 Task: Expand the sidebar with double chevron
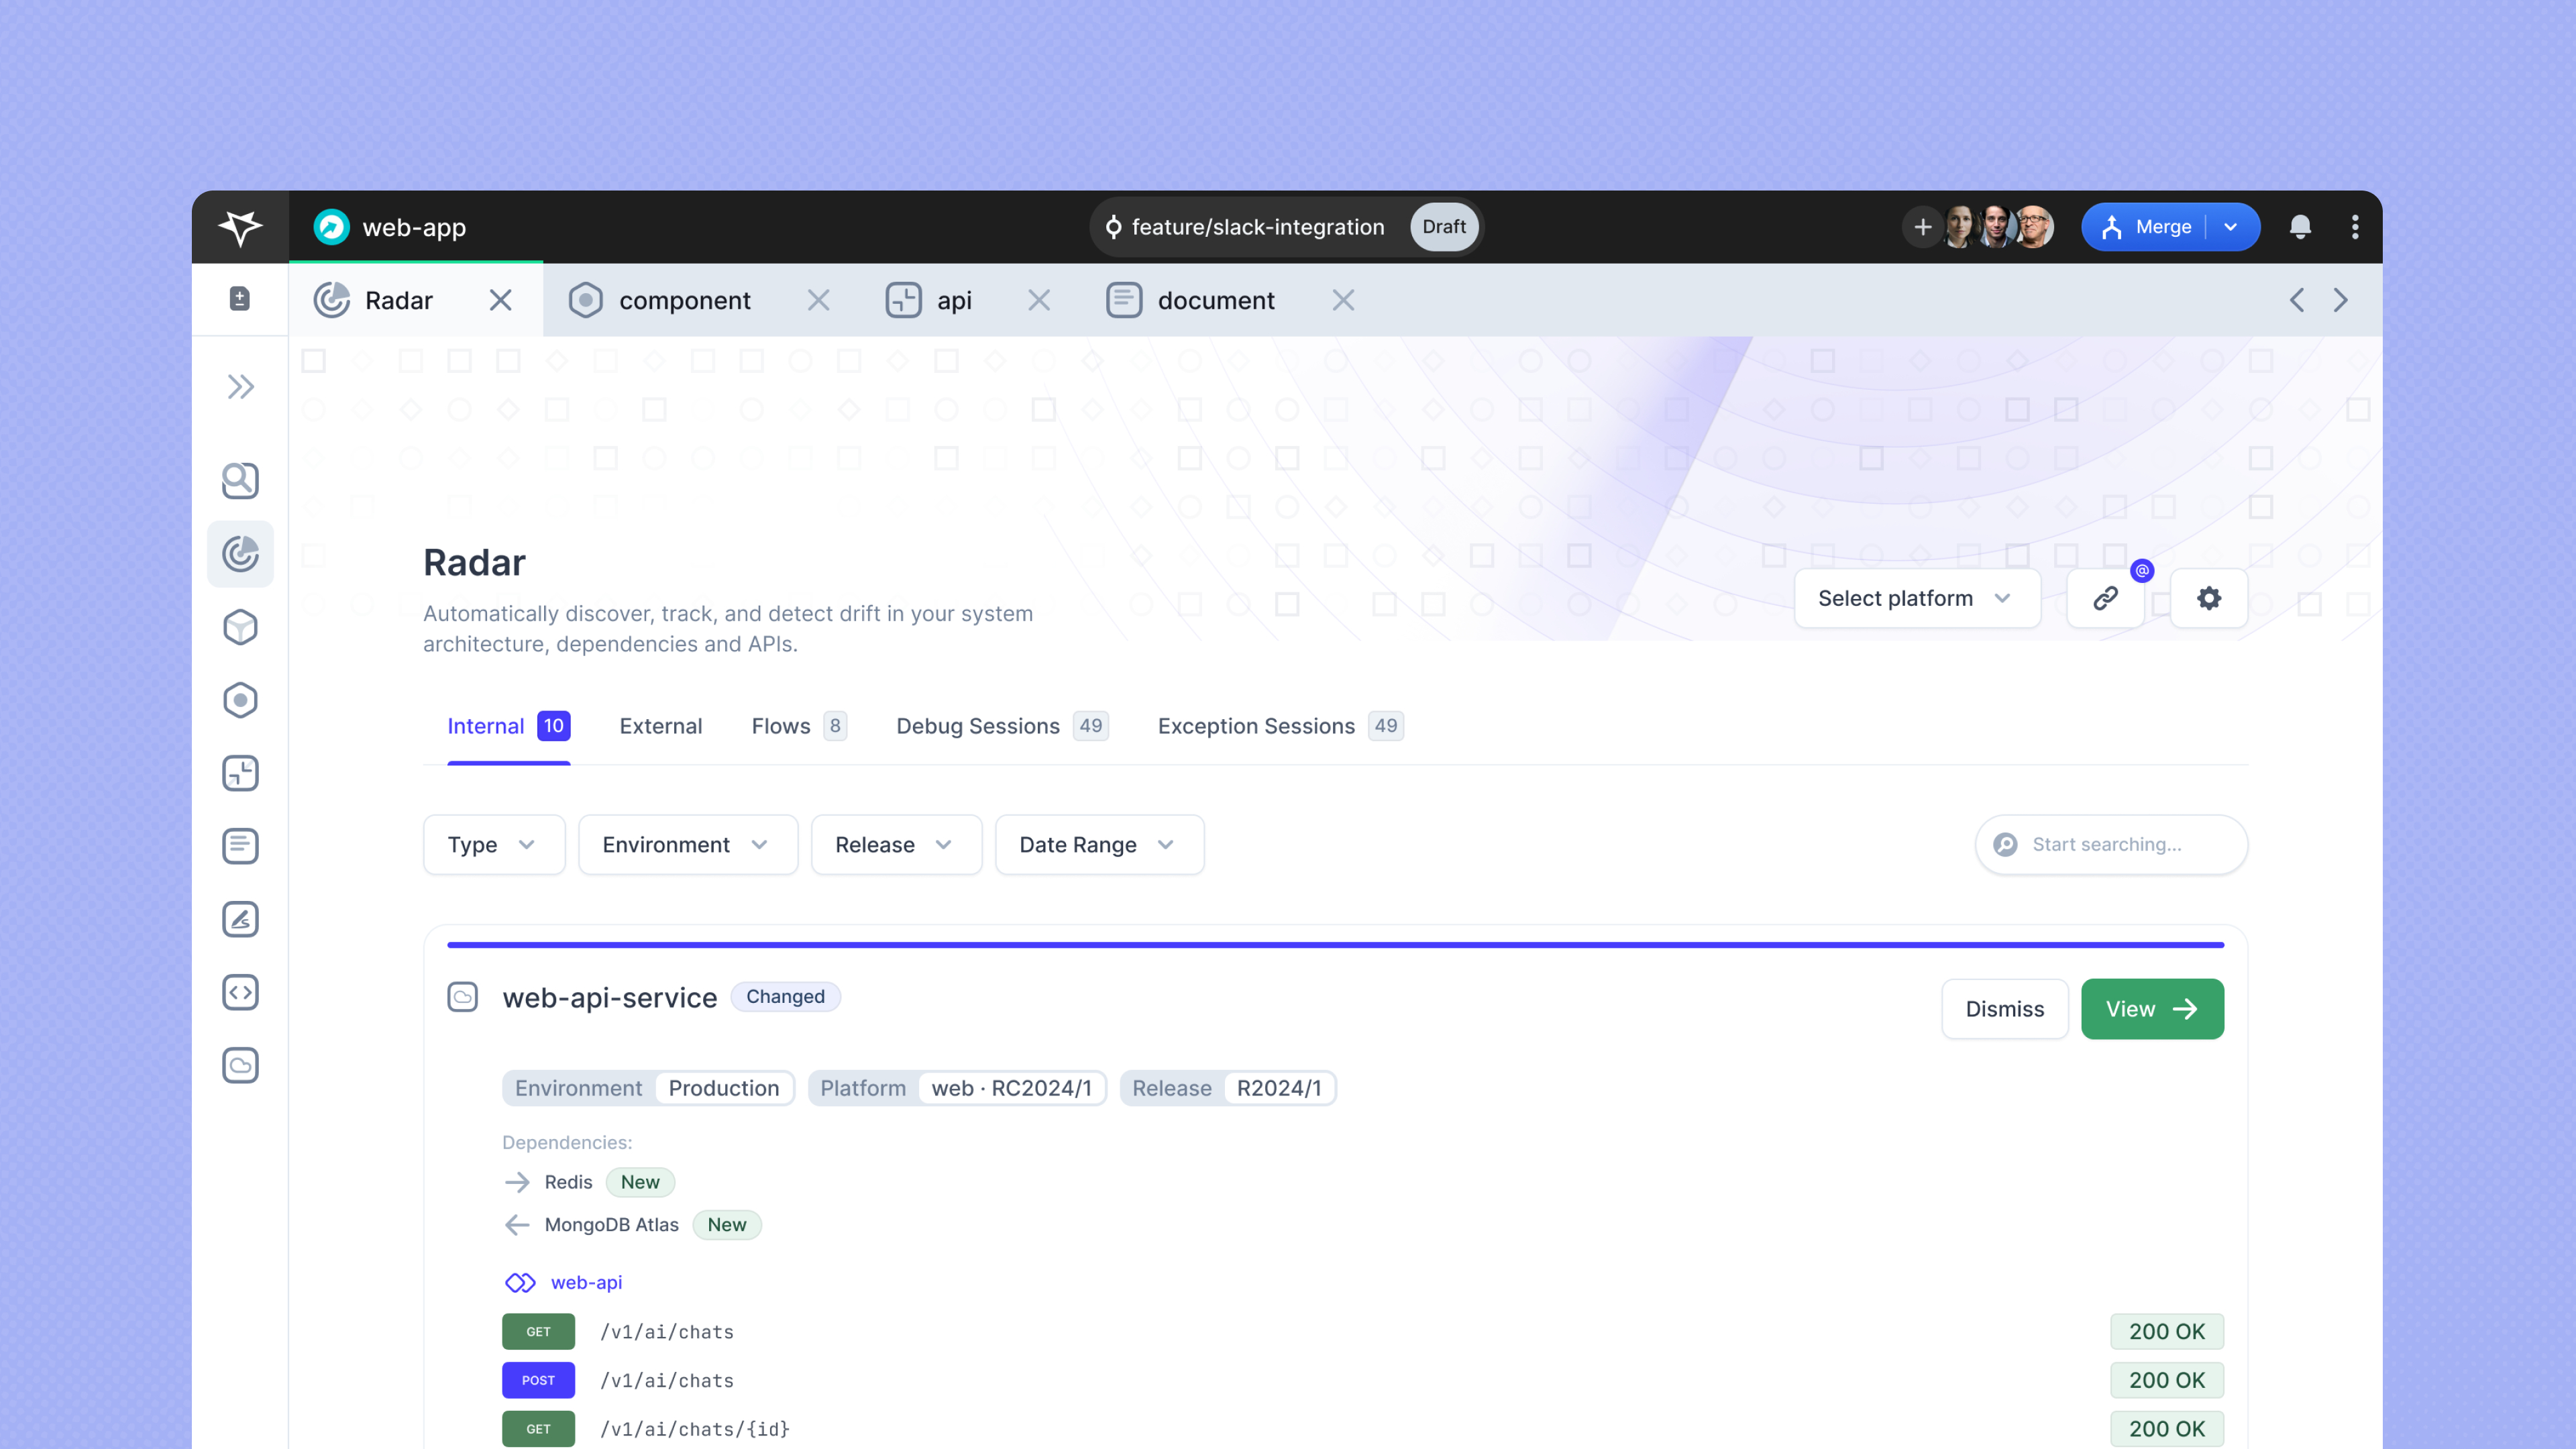click(x=240, y=387)
